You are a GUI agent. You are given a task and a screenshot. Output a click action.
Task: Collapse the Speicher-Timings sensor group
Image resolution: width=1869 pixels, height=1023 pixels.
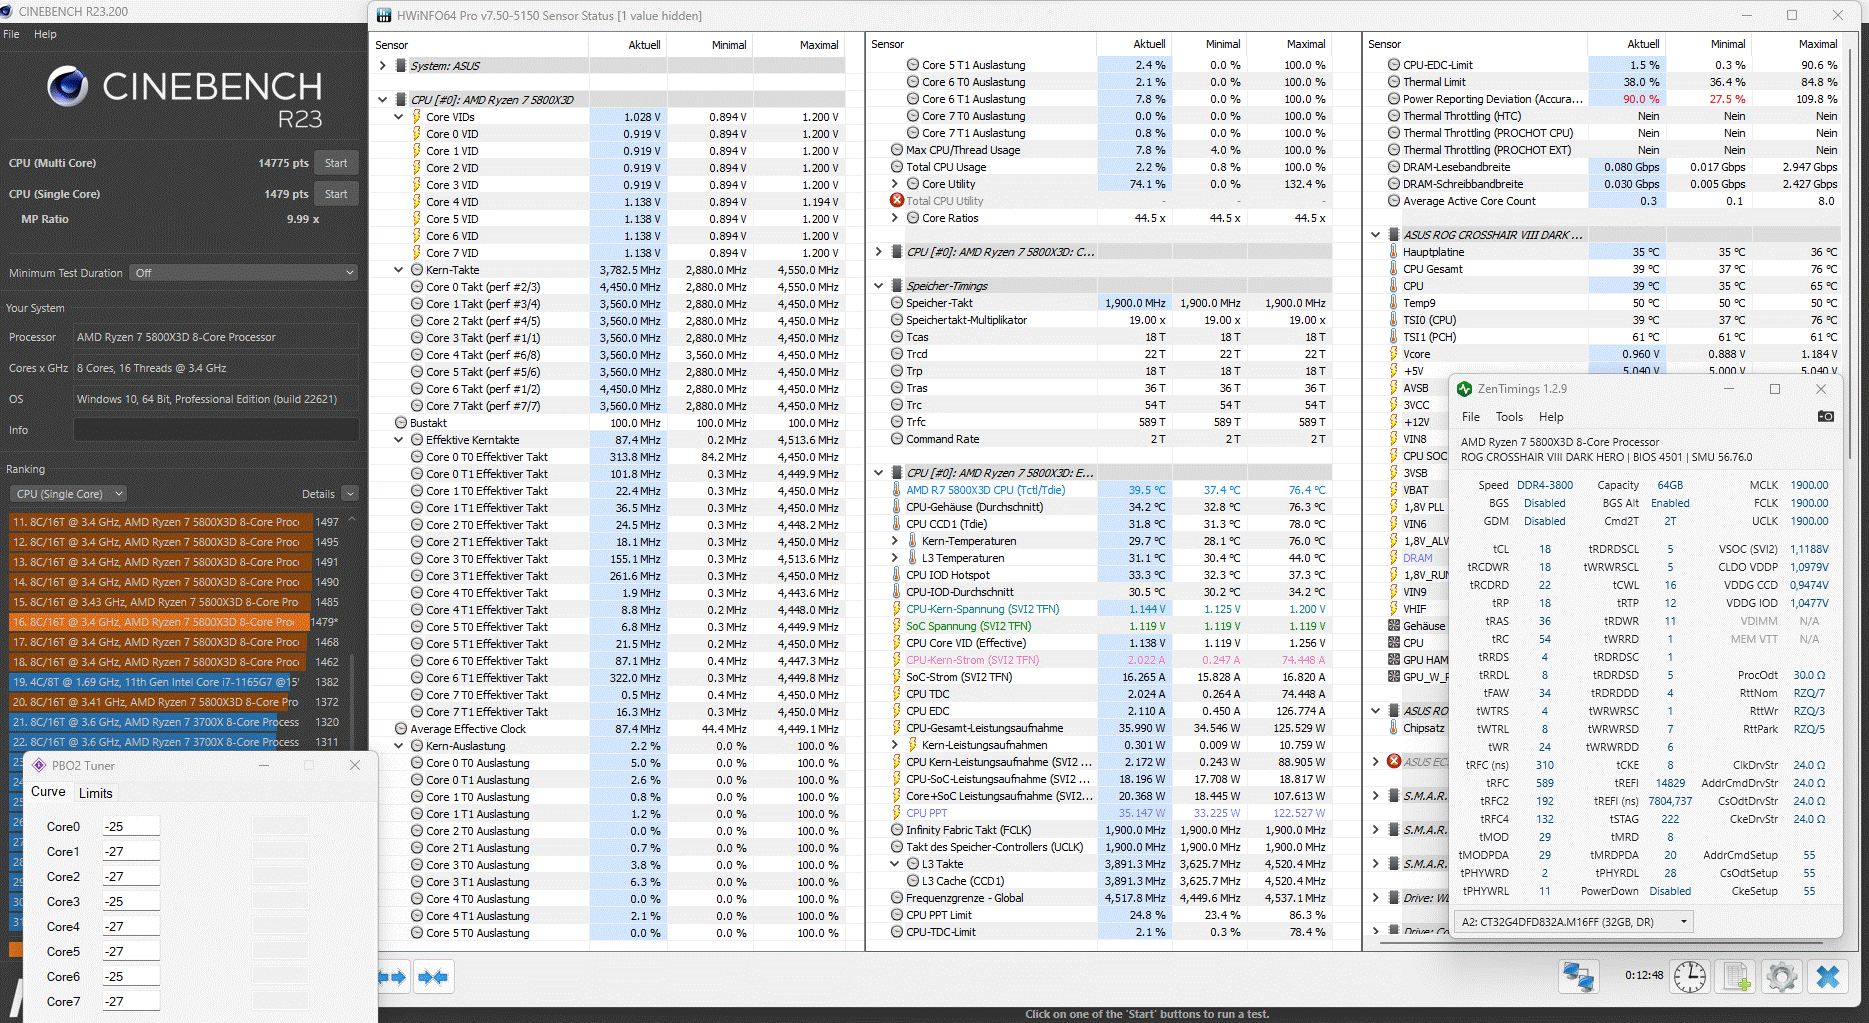pyautogui.click(x=879, y=286)
